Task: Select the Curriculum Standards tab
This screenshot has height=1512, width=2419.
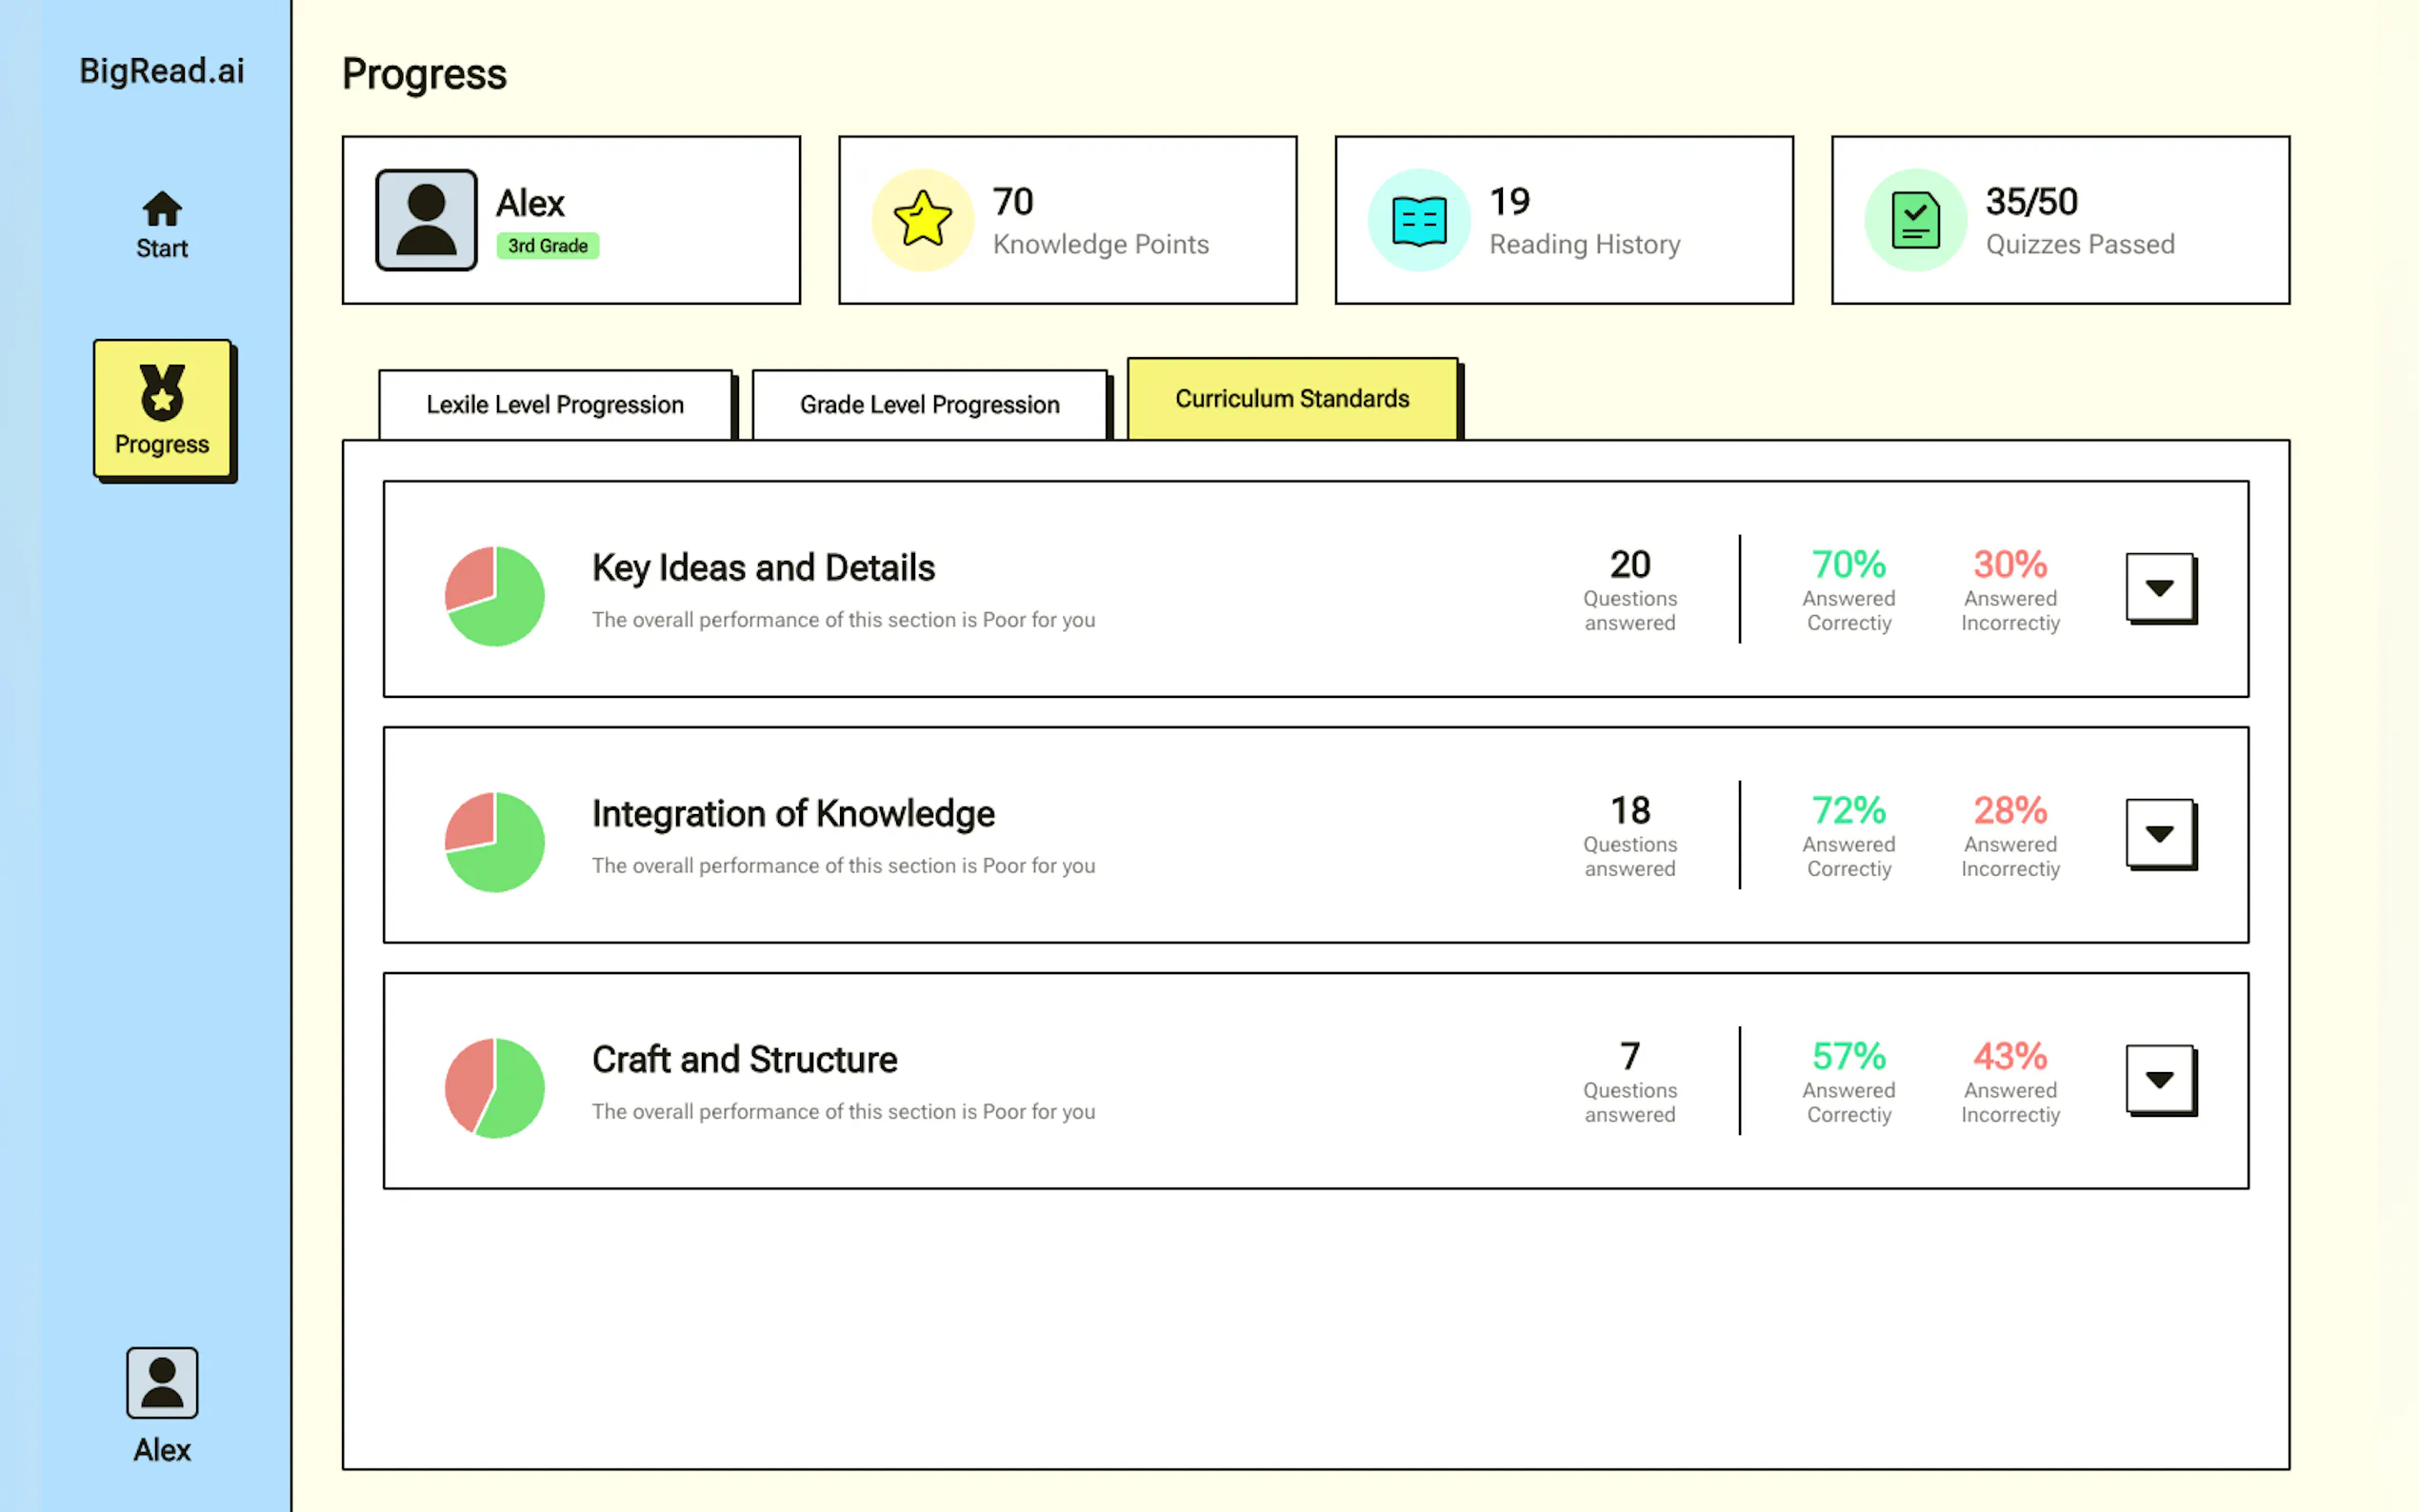Action: (1291, 399)
